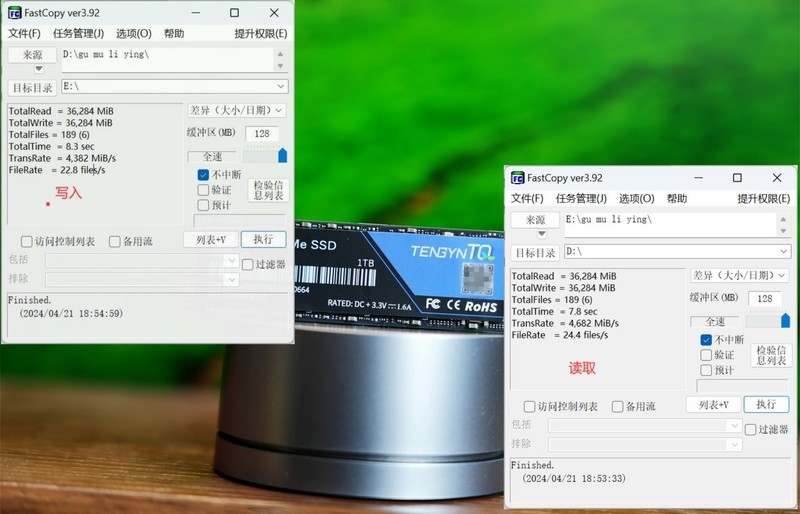Click 来源 button in right window
800x514 pixels.
[535, 220]
